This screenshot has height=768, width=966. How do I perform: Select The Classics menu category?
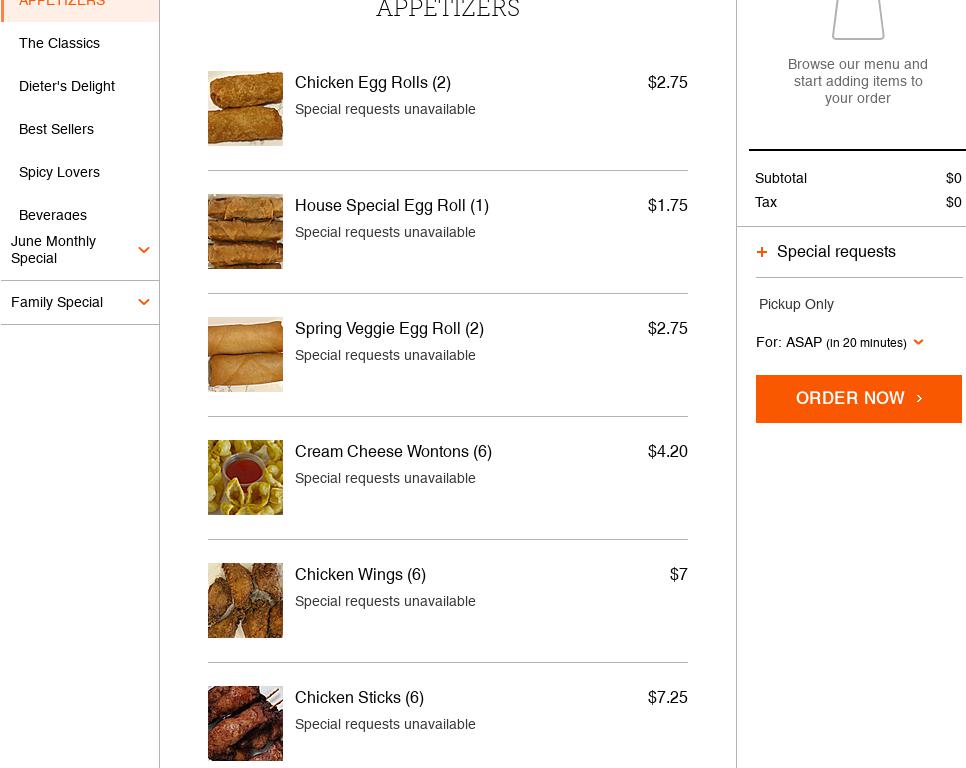click(x=59, y=43)
